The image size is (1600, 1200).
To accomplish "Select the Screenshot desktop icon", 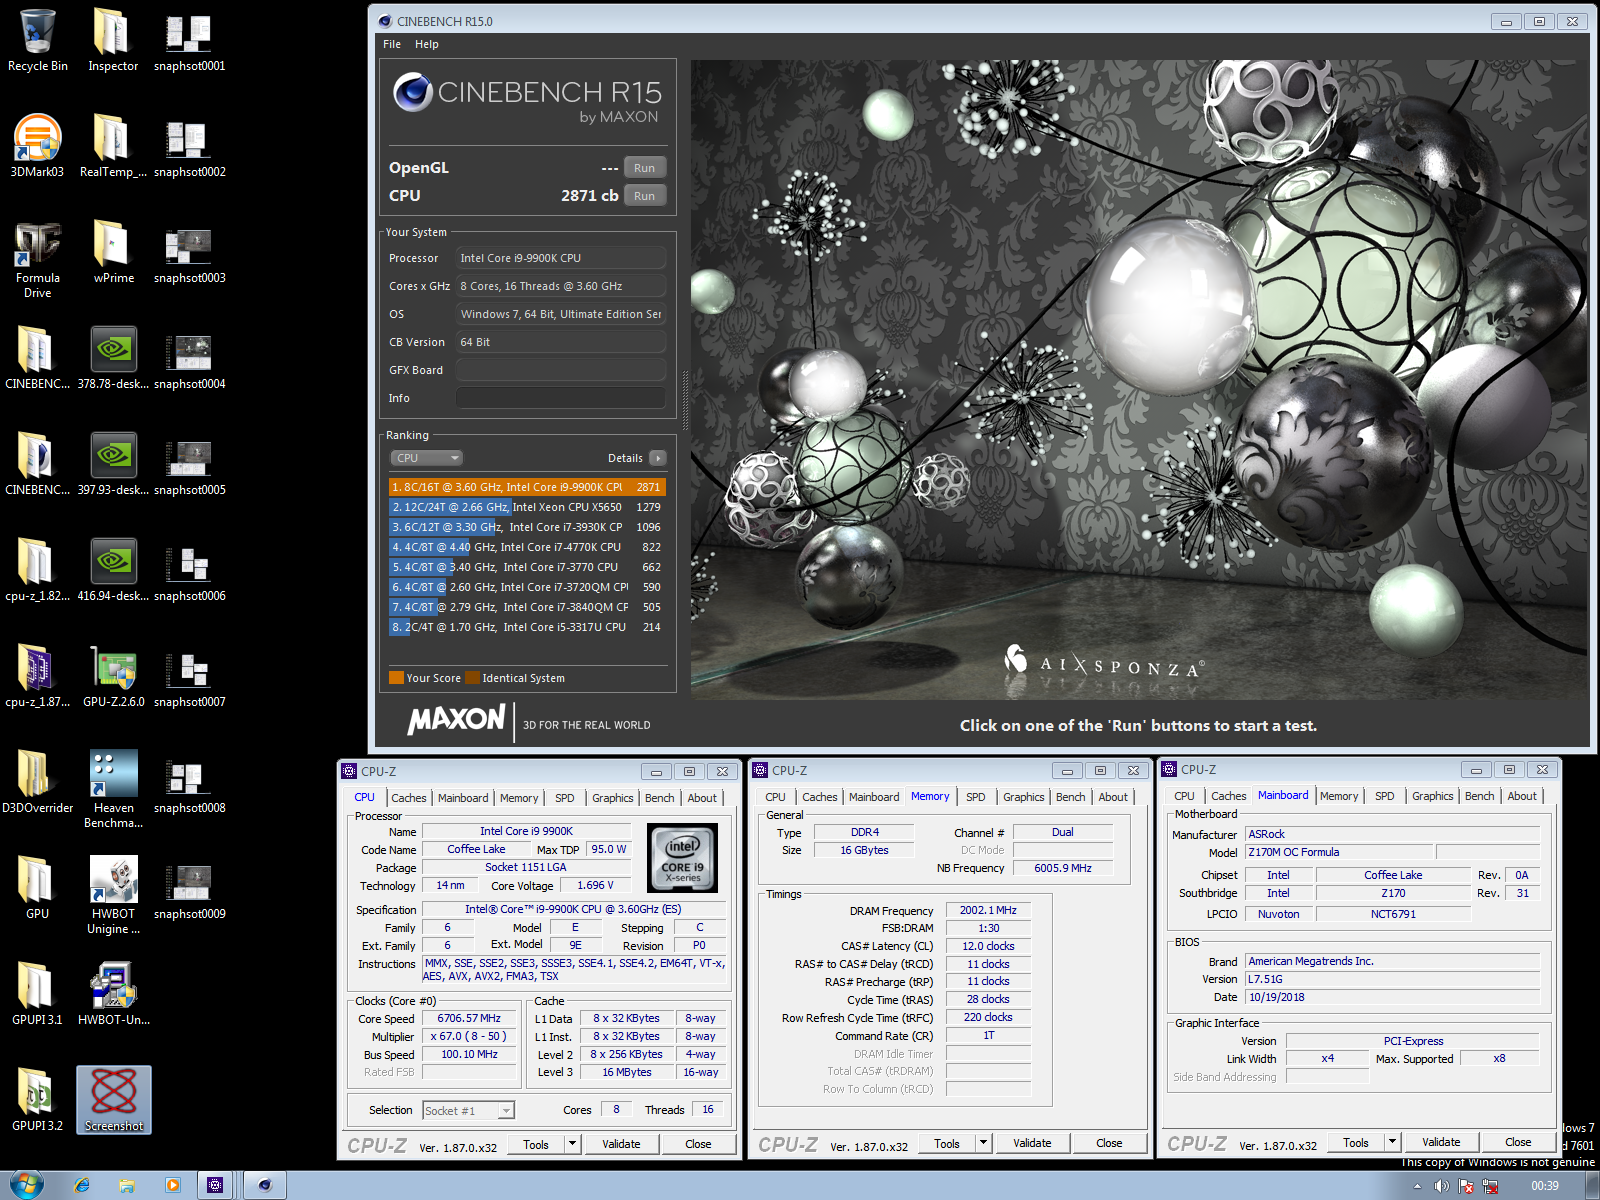I will [114, 1100].
